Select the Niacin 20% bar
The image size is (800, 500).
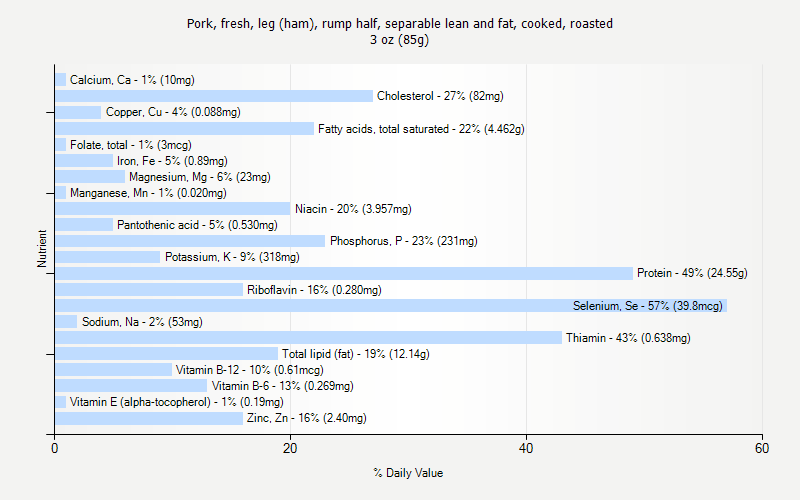[172, 209]
